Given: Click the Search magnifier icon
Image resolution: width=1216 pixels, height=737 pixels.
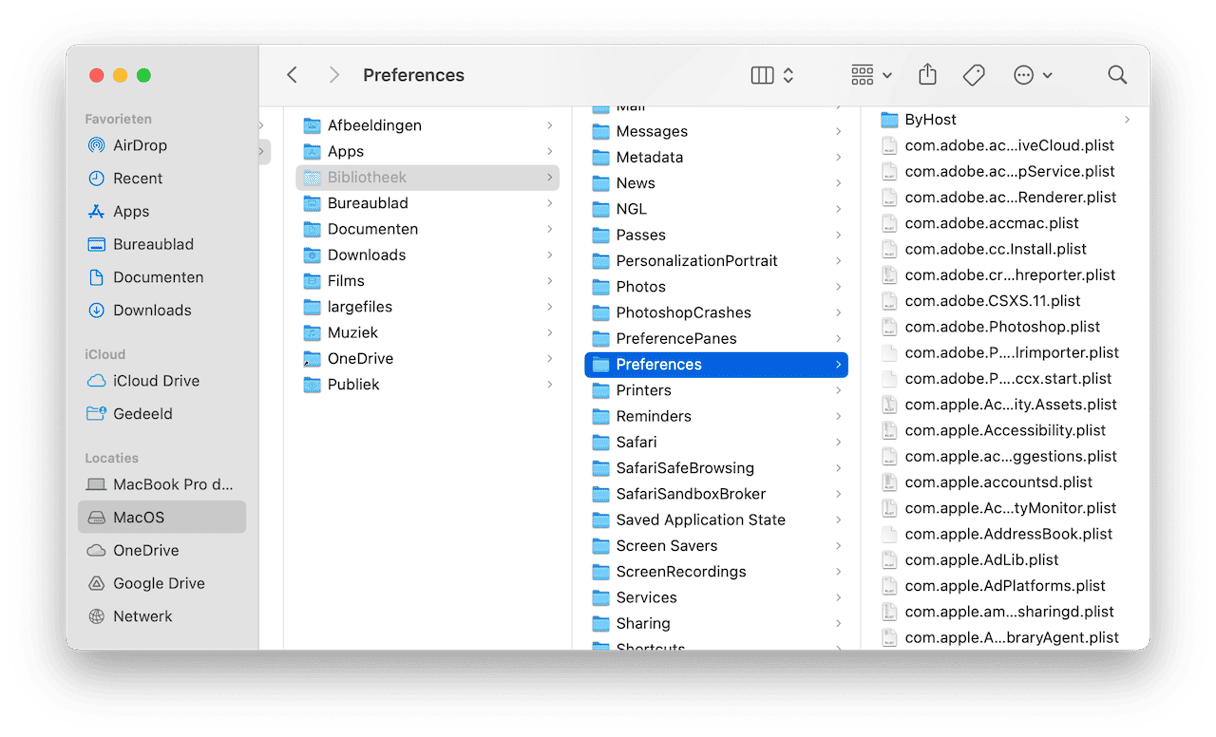Looking at the screenshot, I should tap(1117, 75).
